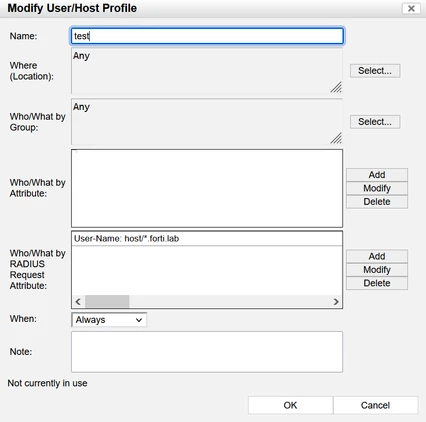Viewport: 426px width, 422px height.
Task: Click the left arrow of RADIUS list scrollbar
Action: 78,302
